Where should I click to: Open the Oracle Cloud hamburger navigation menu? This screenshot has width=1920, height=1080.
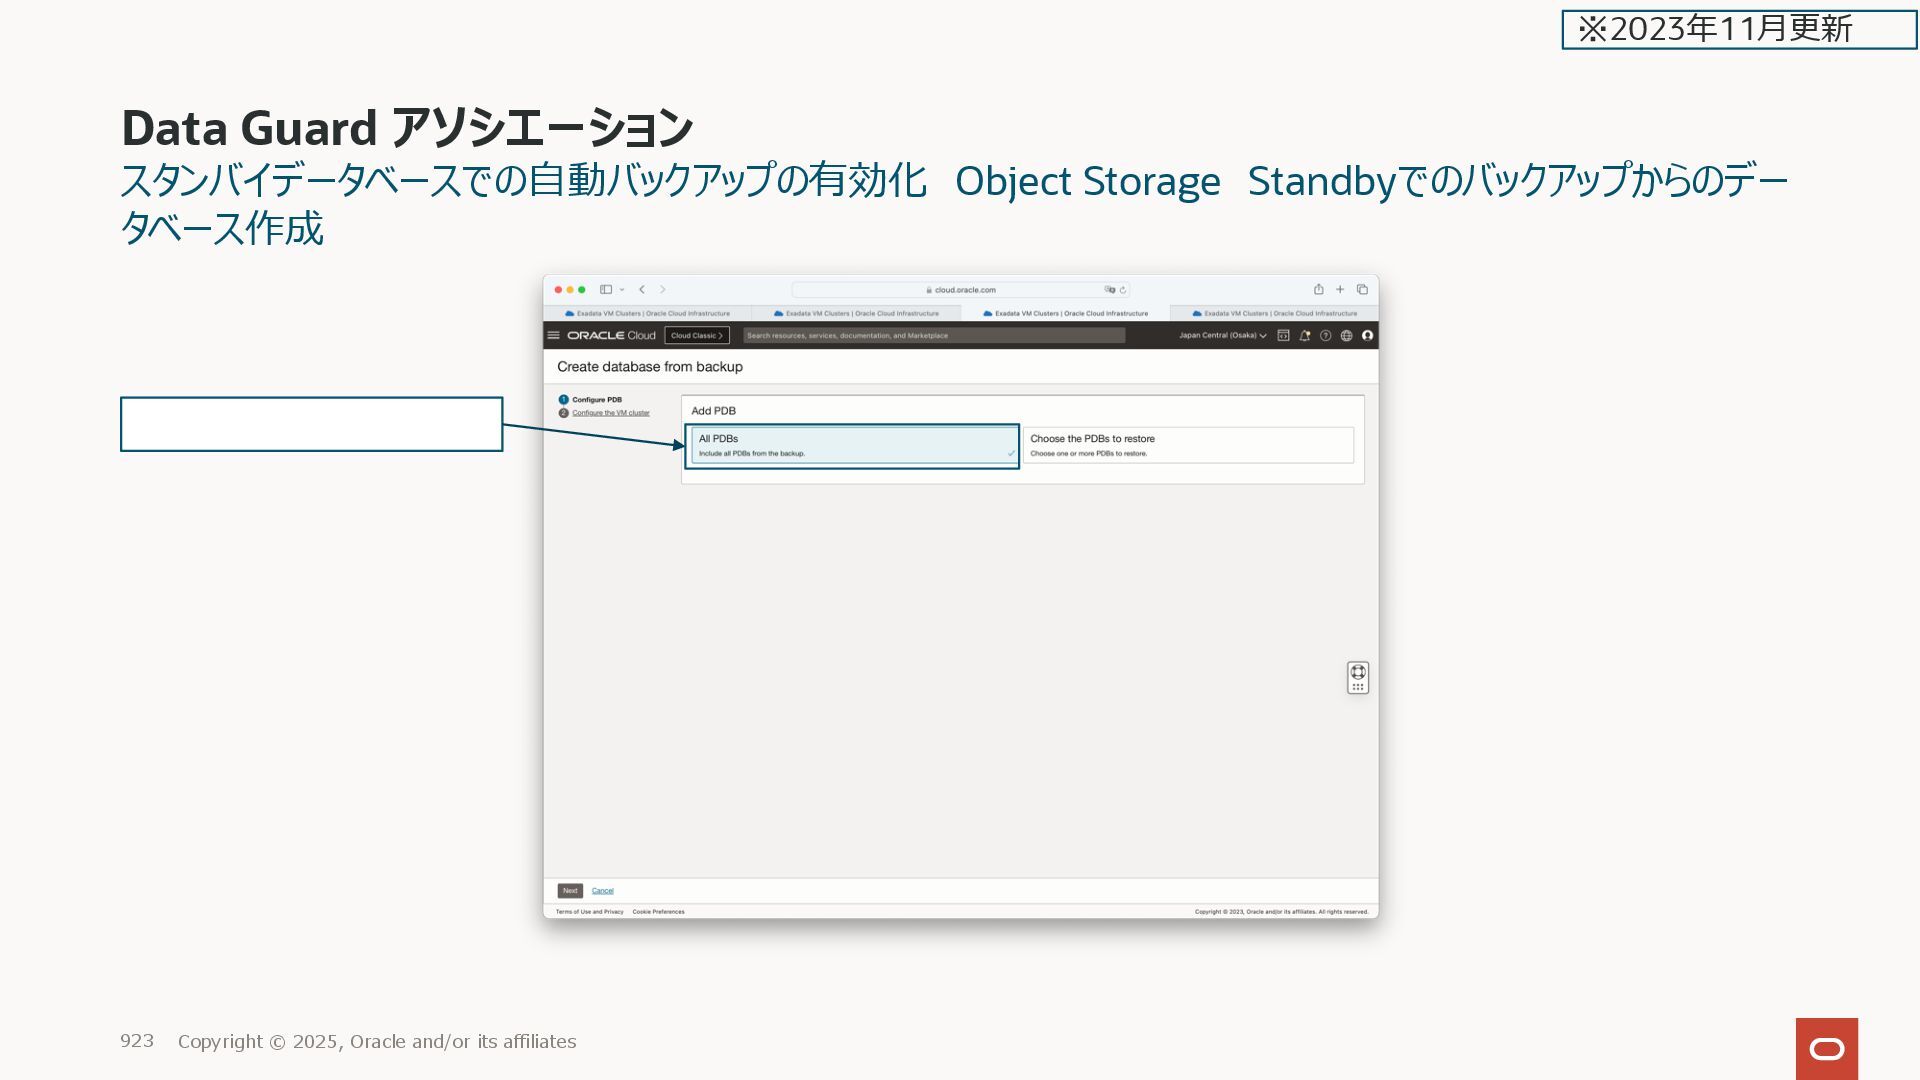tap(553, 335)
